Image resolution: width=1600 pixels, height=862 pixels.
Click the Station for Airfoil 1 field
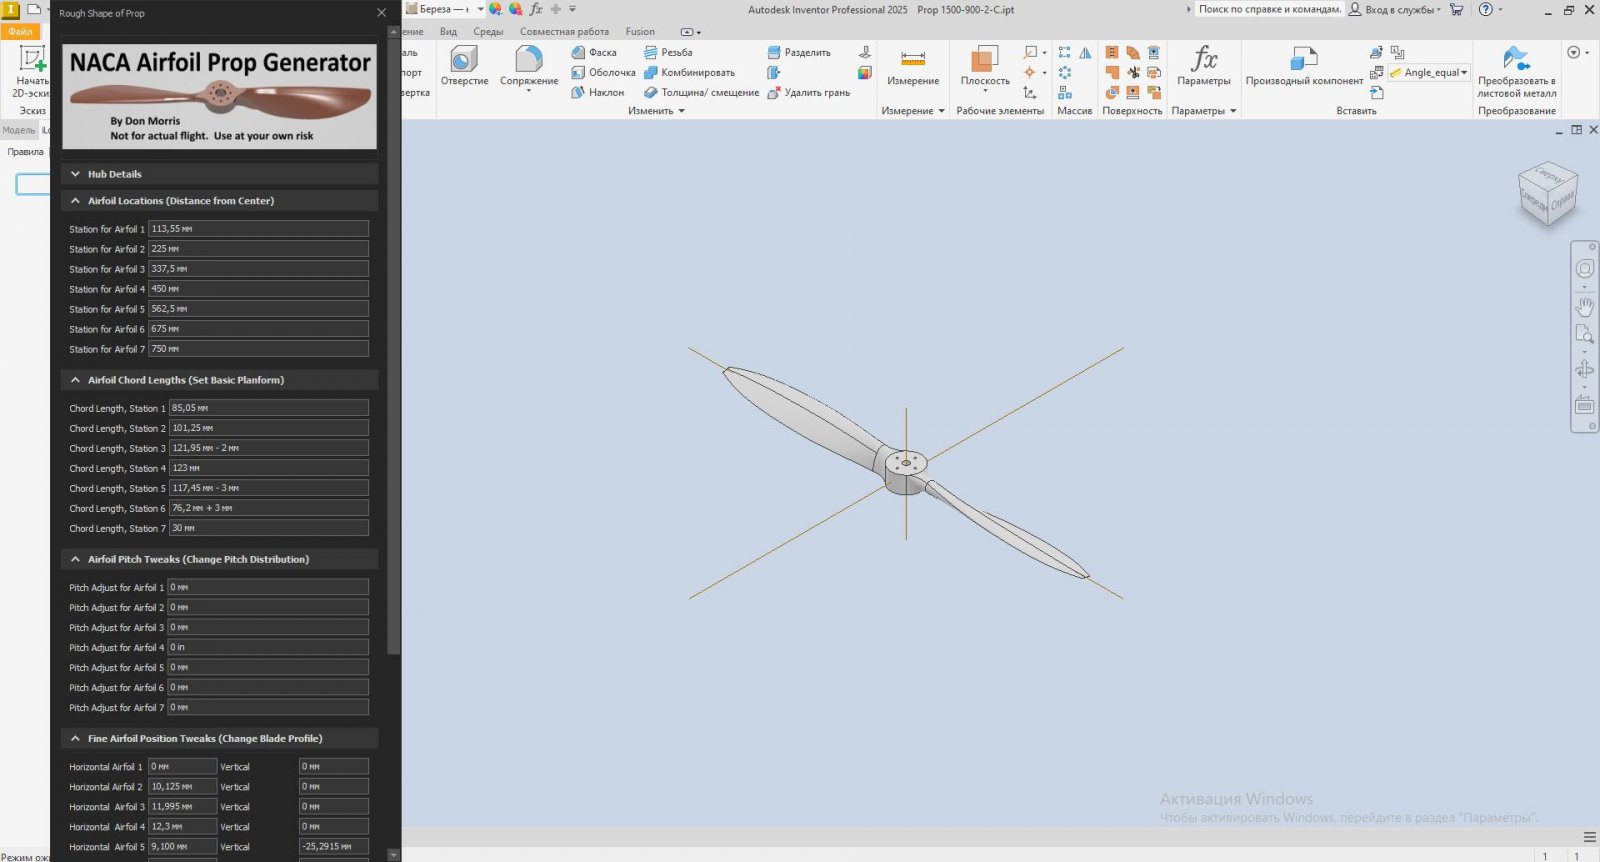tap(258, 229)
